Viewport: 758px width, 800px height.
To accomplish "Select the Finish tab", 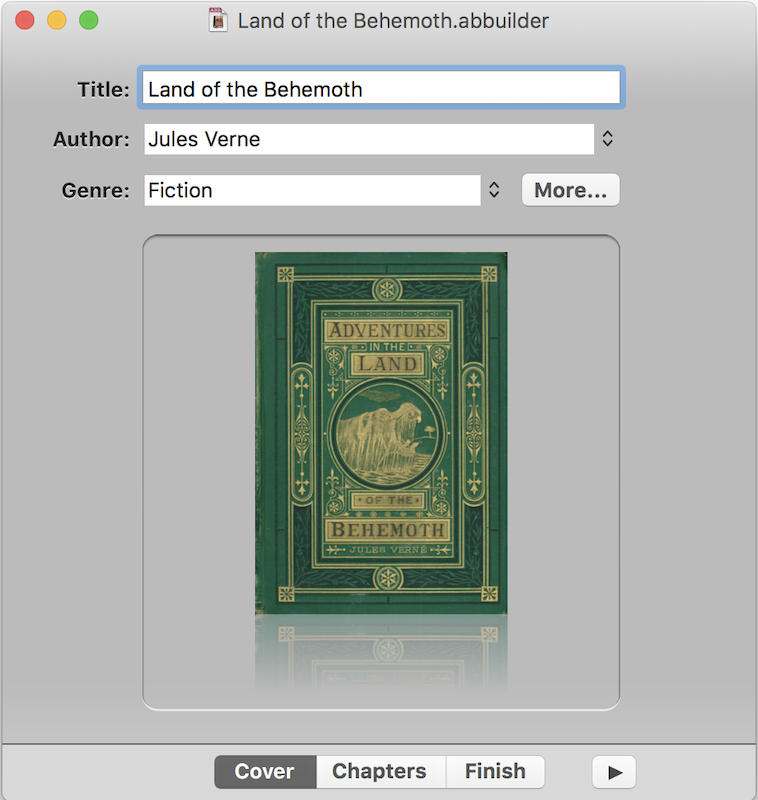I will (x=494, y=772).
